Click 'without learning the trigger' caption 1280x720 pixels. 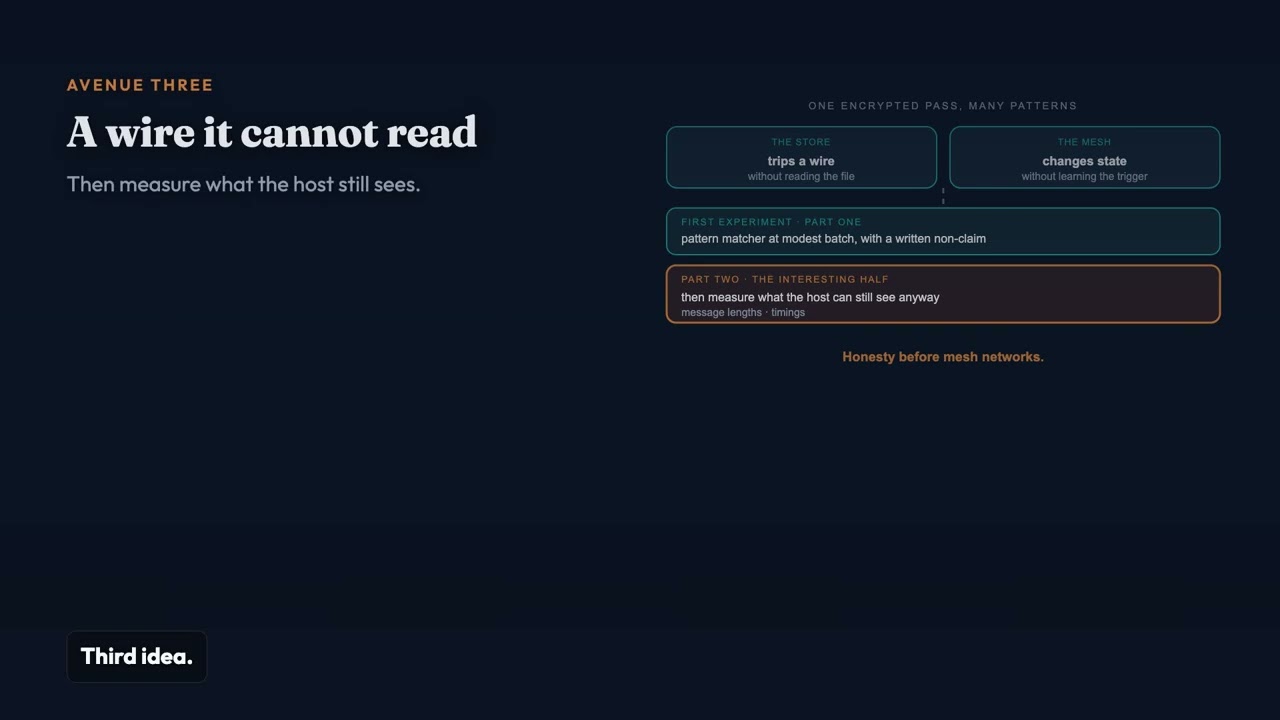tap(1085, 177)
